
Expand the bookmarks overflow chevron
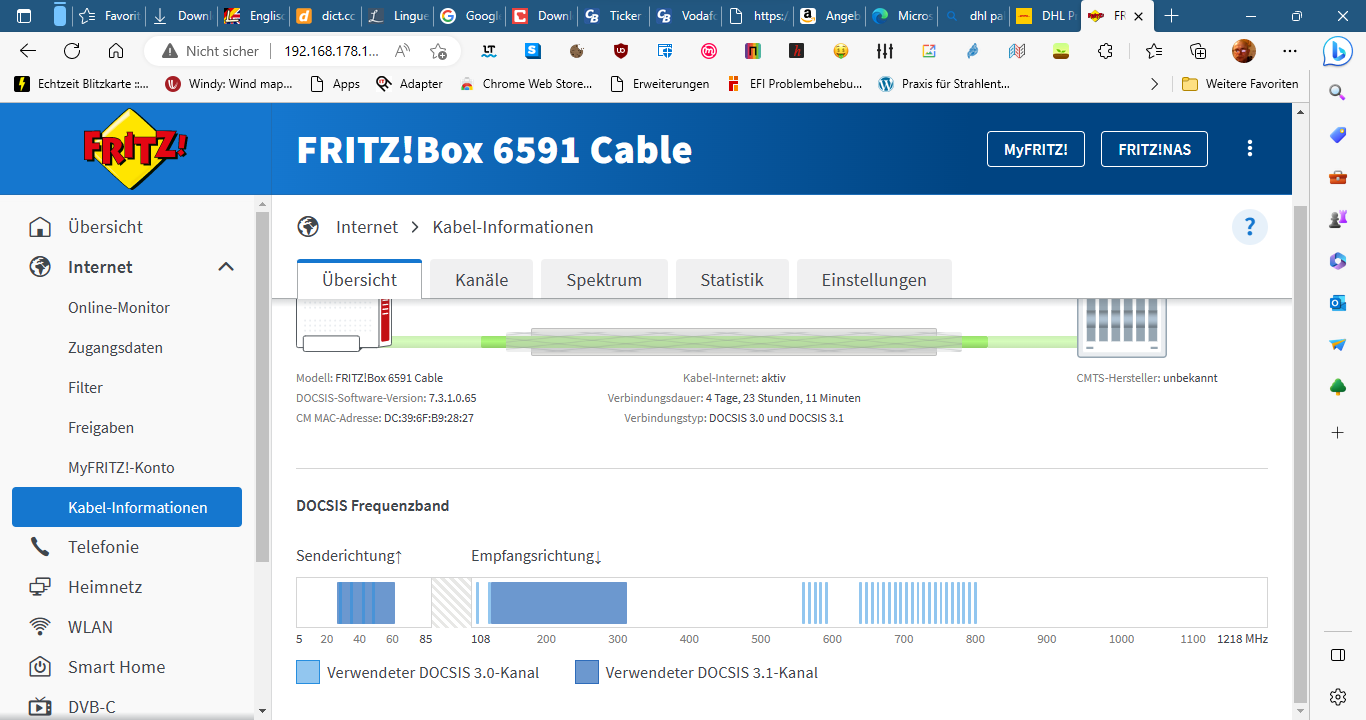click(1156, 84)
